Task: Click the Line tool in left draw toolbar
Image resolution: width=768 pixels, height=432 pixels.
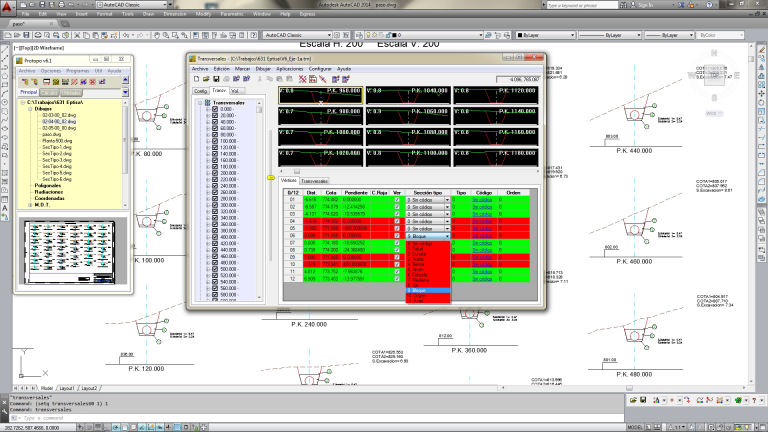Action: pos(5,49)
